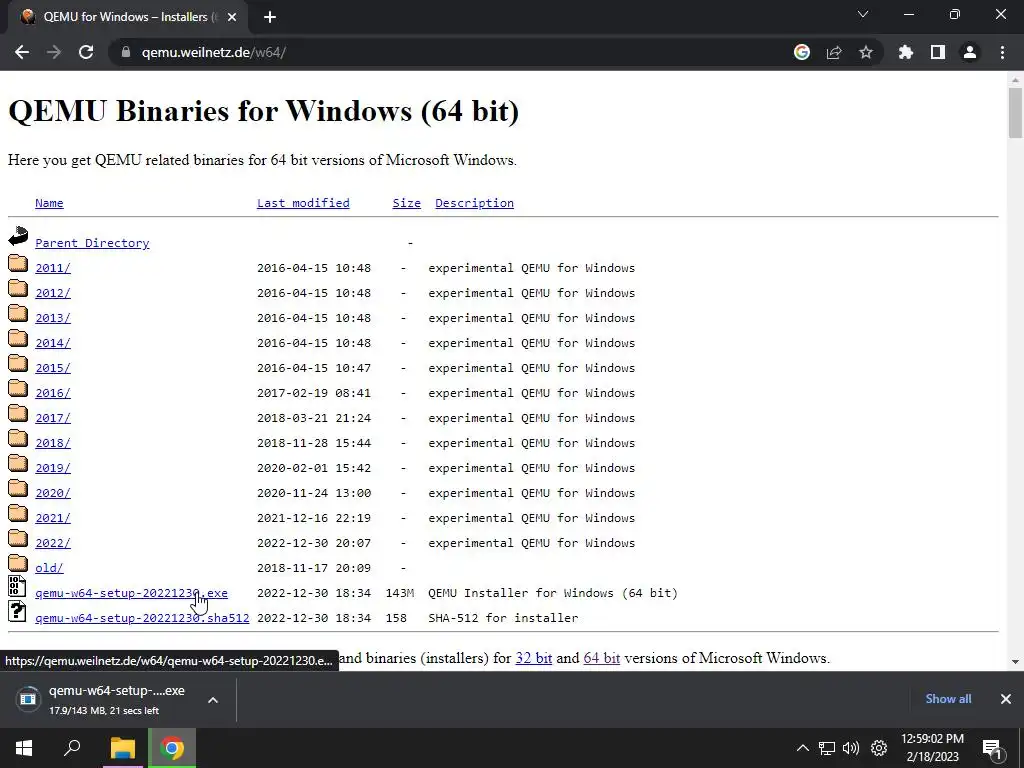Open the 2018/ folder link

pos(53,443)
